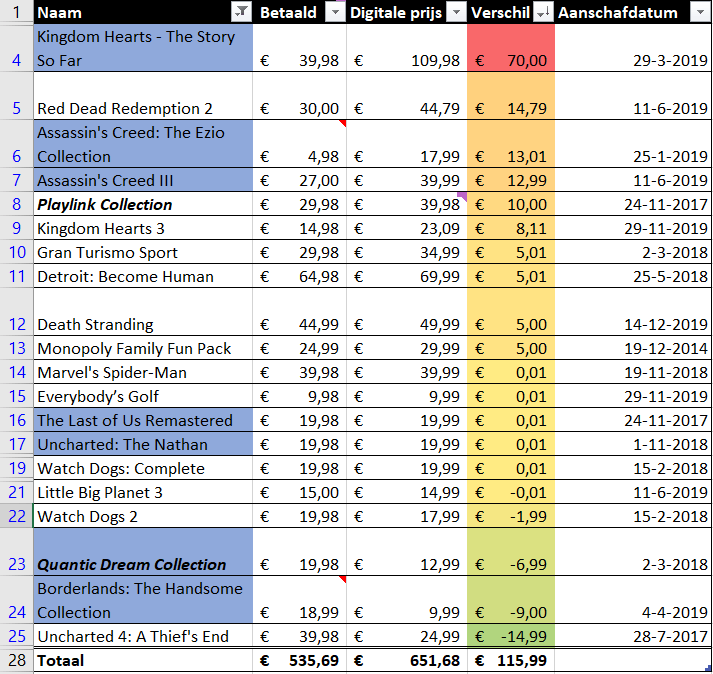
Task: Select the Quantic Dream Collection cell
Action: 143,552
